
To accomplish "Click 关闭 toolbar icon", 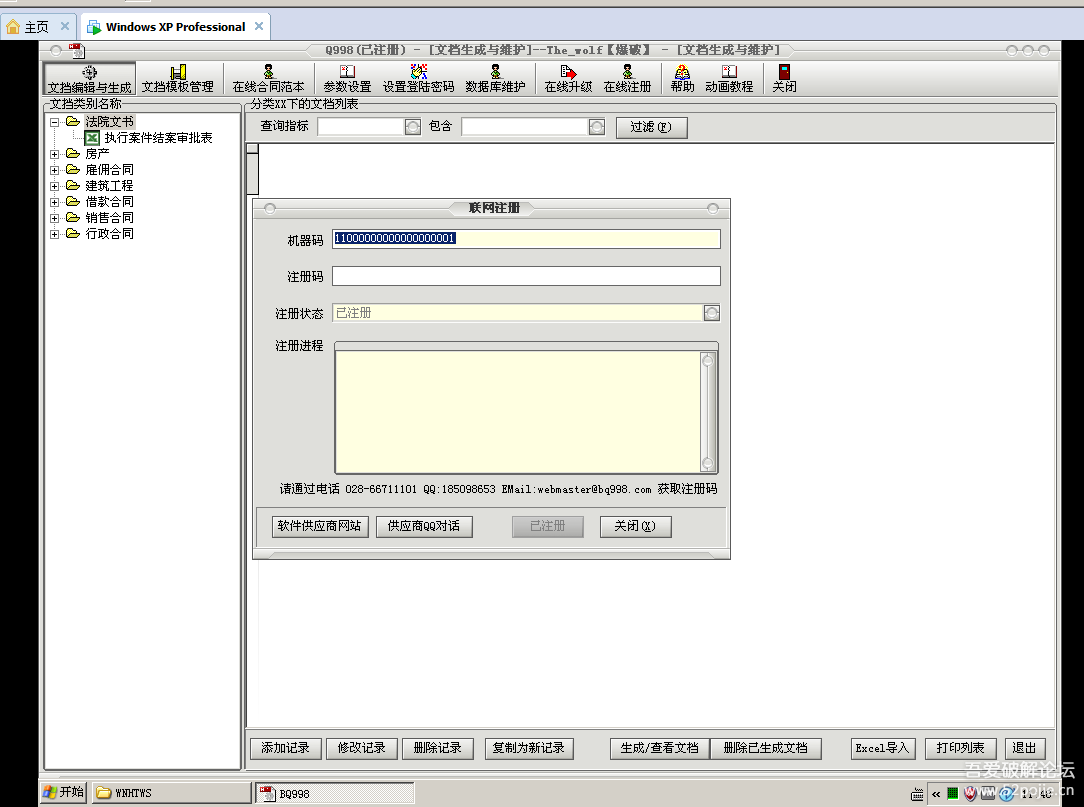I will point(784,79).
